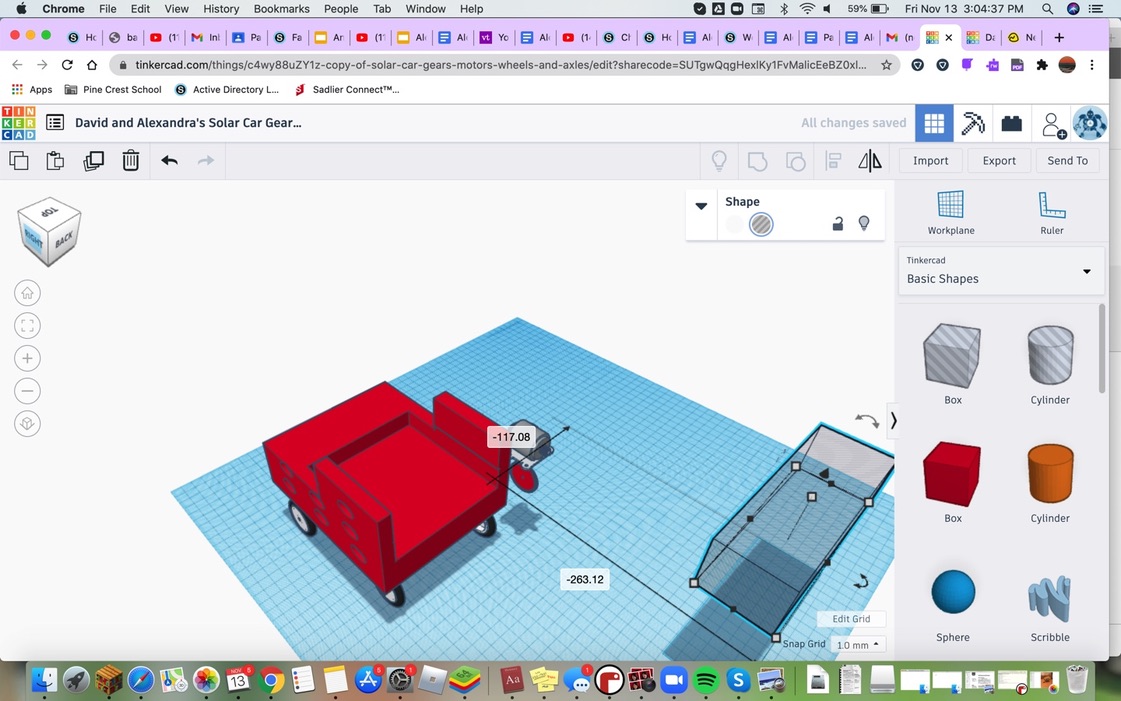The width and height of the screenshot is (1121, 701).
Task: Open the History menu
Action: 221,9
